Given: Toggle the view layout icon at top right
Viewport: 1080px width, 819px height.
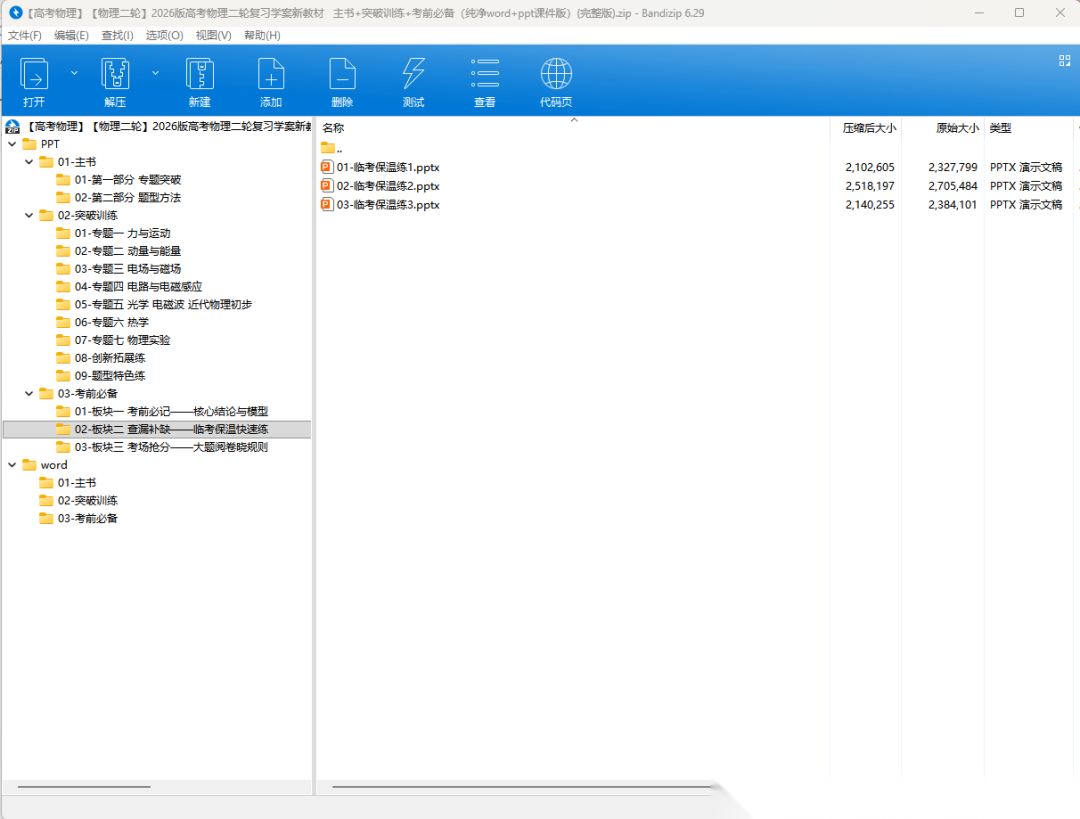Looking at the screenshot, I should [1064, 61].
